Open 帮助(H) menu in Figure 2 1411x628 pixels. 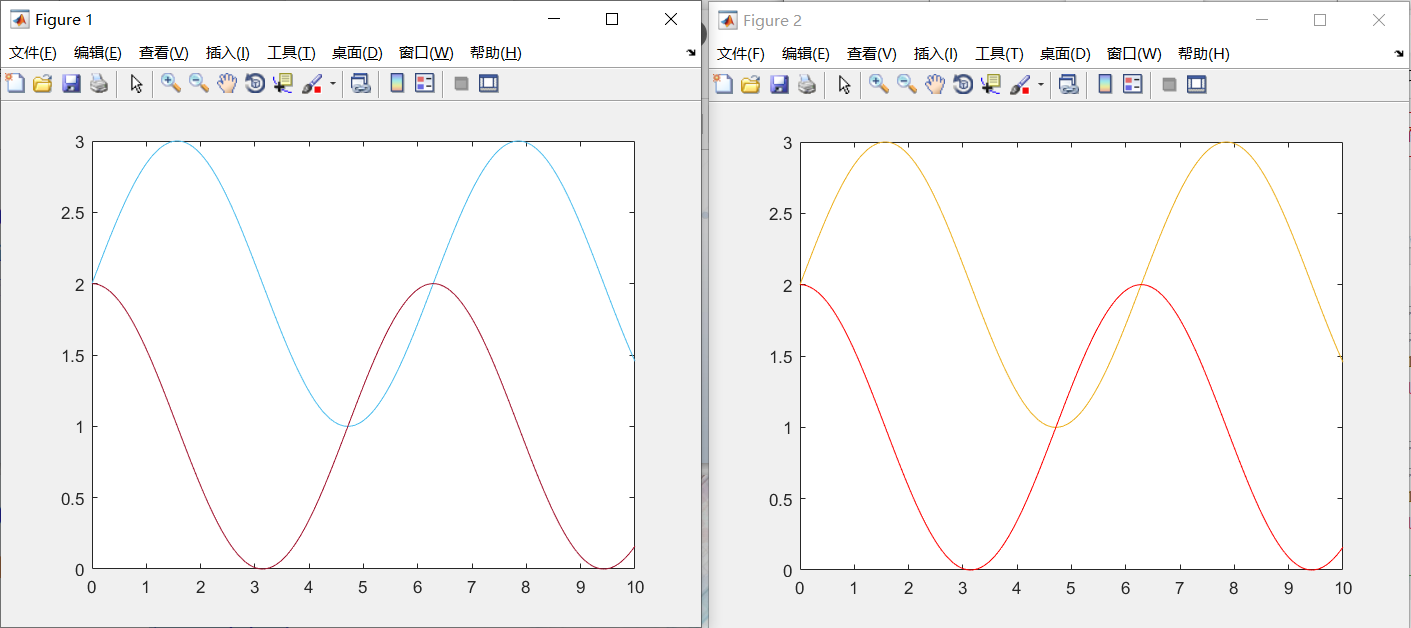pyautogui.click(x=1204, y=54)
